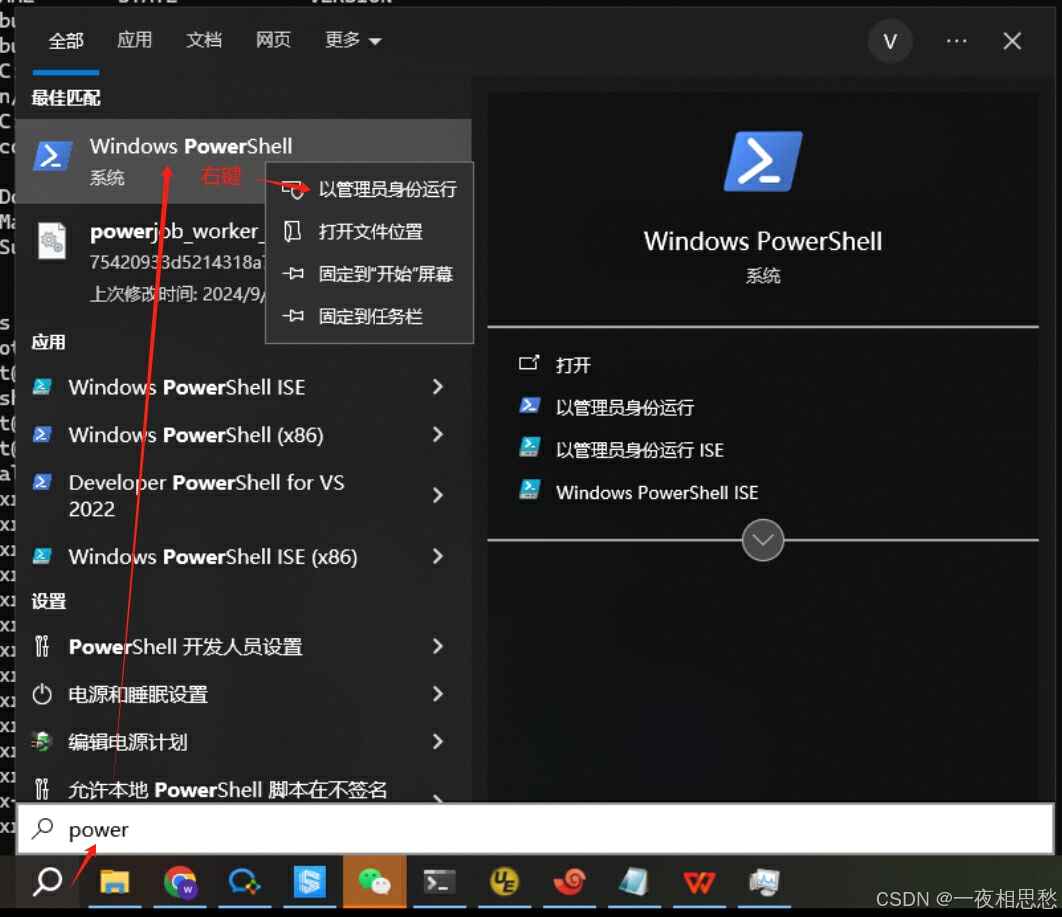Viewport: 1062px width, 917px height.
Task: Launch Chrome from the taskbar
Action: tap(179, 882)
